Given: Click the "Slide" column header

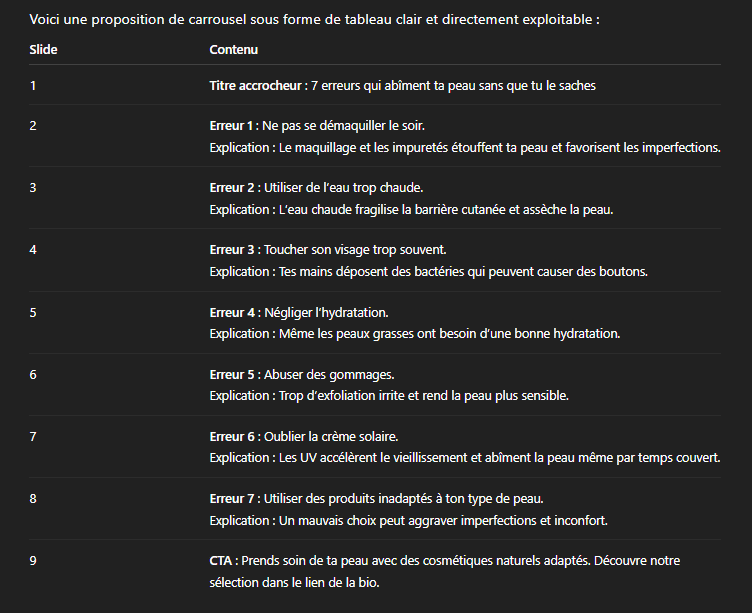Looking at the screenshot, I should 43,50.
